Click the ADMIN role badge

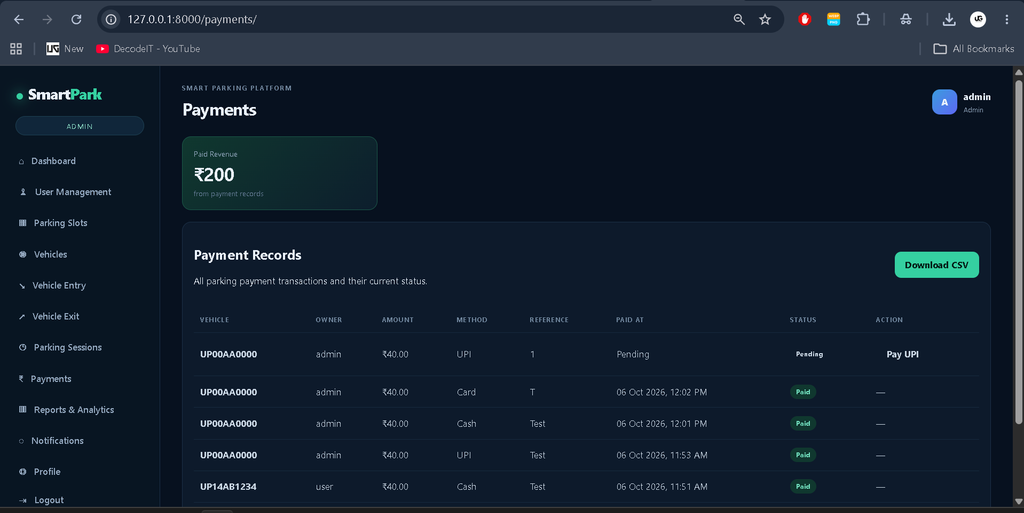(x=80, y=126)
